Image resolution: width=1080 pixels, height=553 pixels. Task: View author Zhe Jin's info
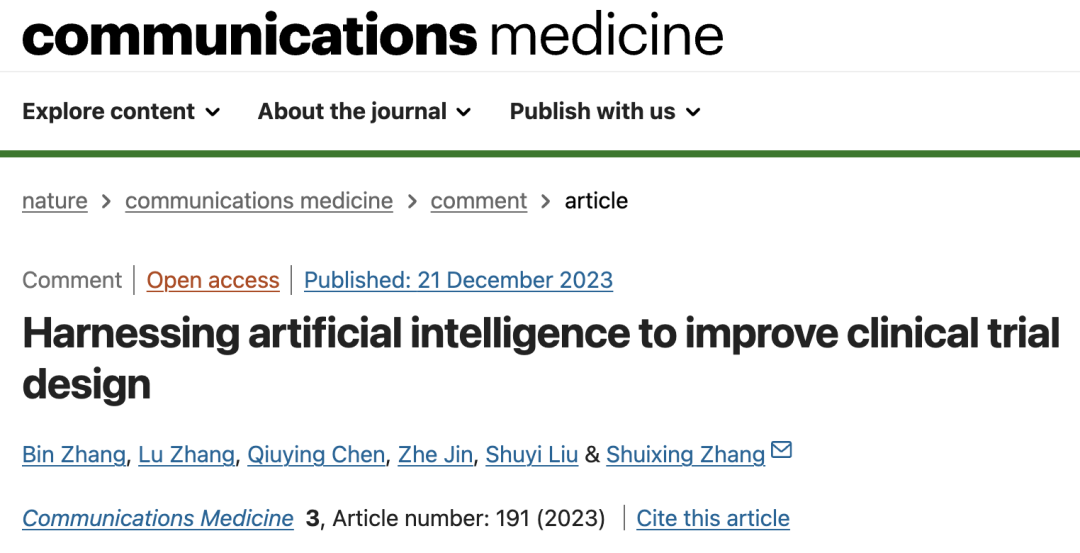point(435,455)
